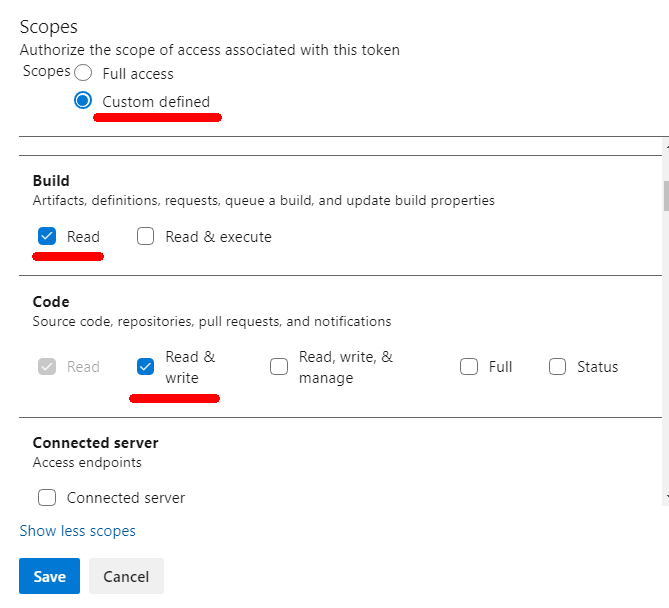
Task: Check Code Read, write, & manage
Action: pyautogui.click(x=279, y=367)
